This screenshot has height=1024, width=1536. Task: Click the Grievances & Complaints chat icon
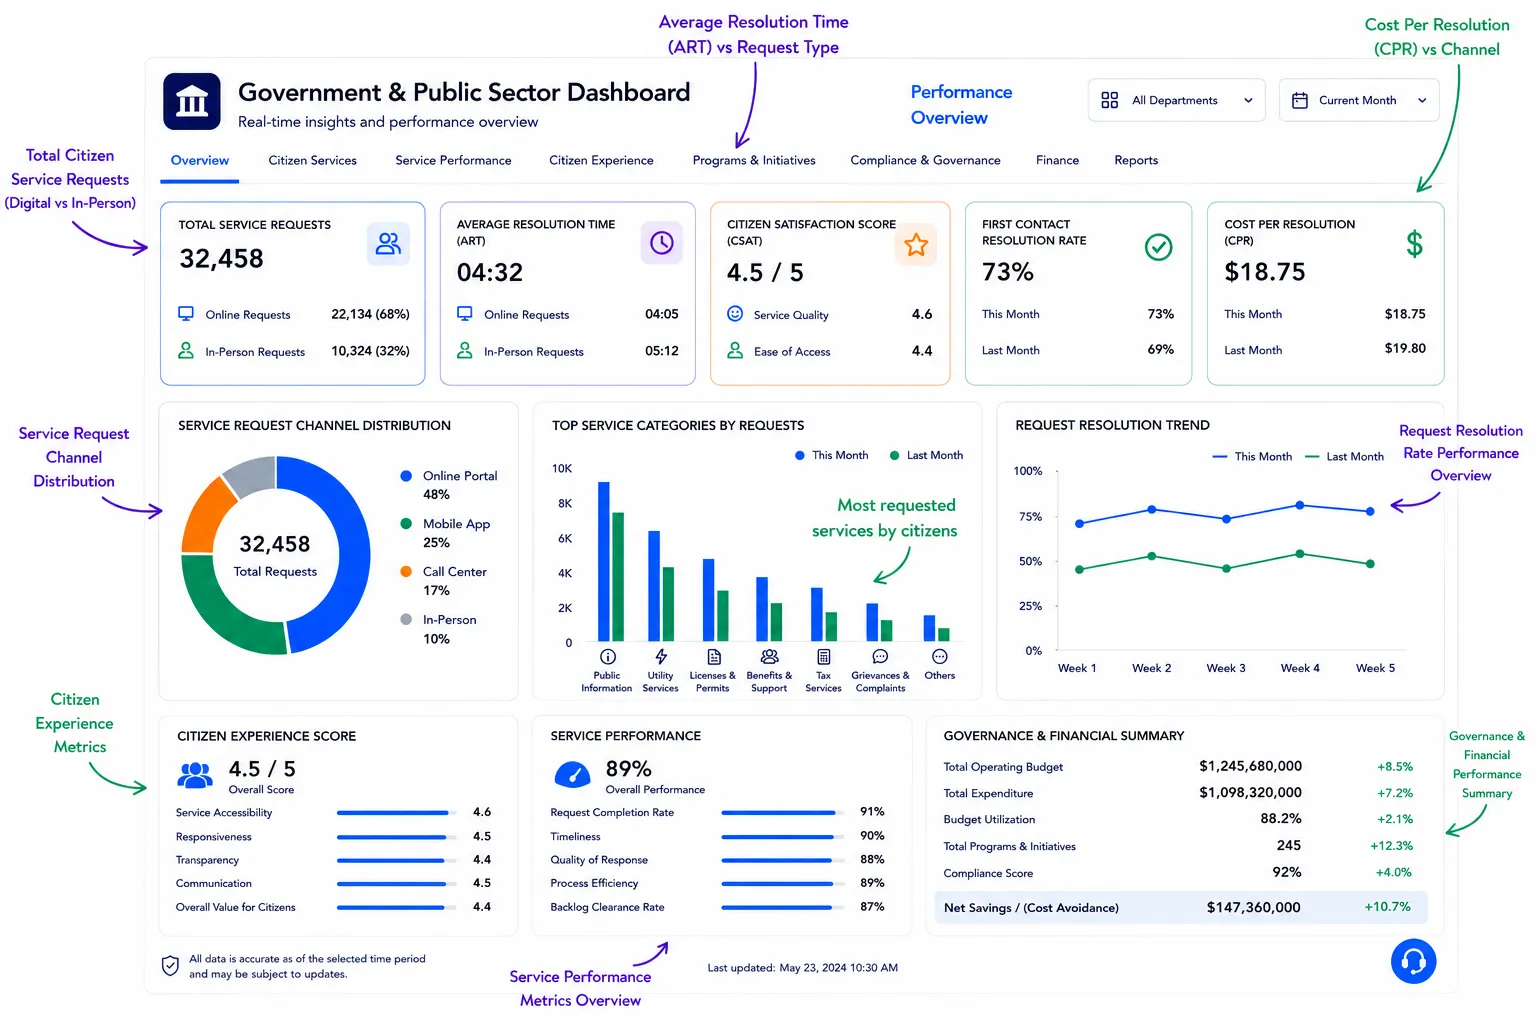coord(880,657)
